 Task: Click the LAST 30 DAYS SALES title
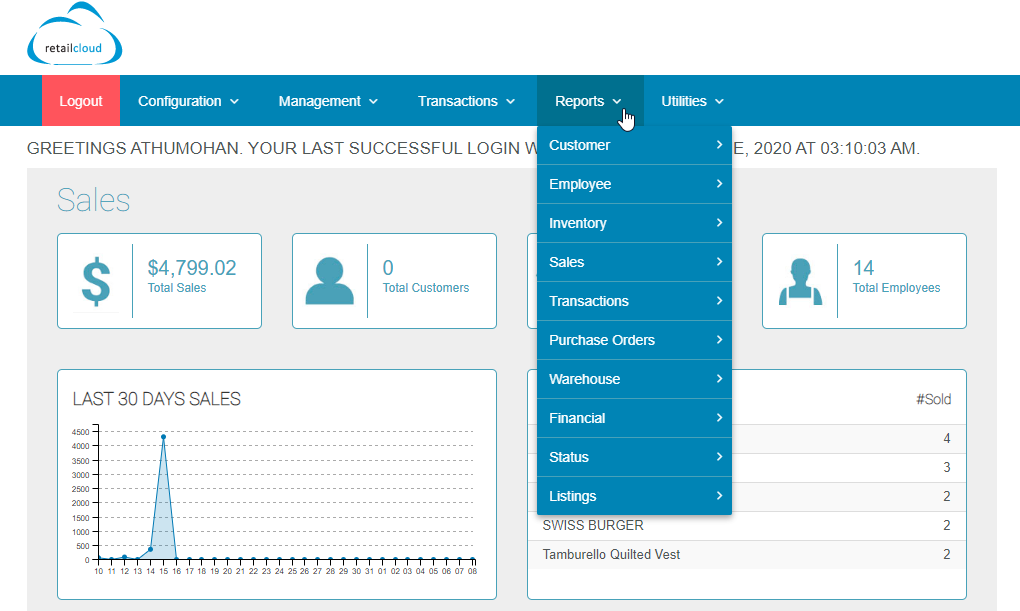click(157, 399)
